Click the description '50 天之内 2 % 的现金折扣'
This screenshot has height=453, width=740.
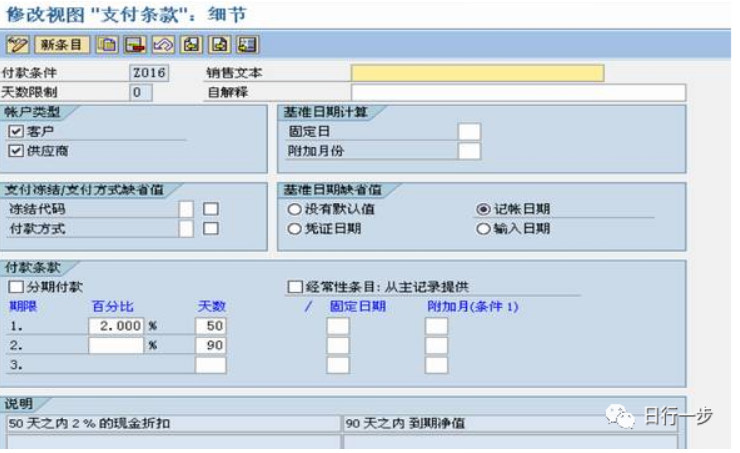(x=173, y=423)
